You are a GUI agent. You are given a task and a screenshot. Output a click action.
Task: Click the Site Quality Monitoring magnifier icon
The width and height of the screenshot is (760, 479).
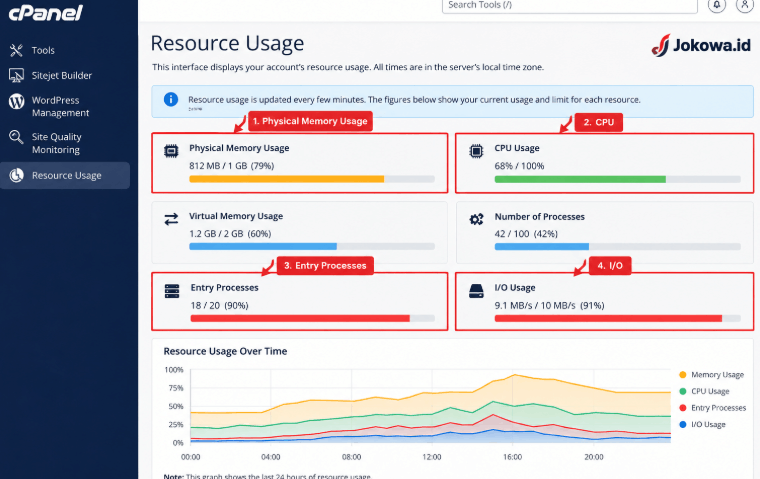16,137
